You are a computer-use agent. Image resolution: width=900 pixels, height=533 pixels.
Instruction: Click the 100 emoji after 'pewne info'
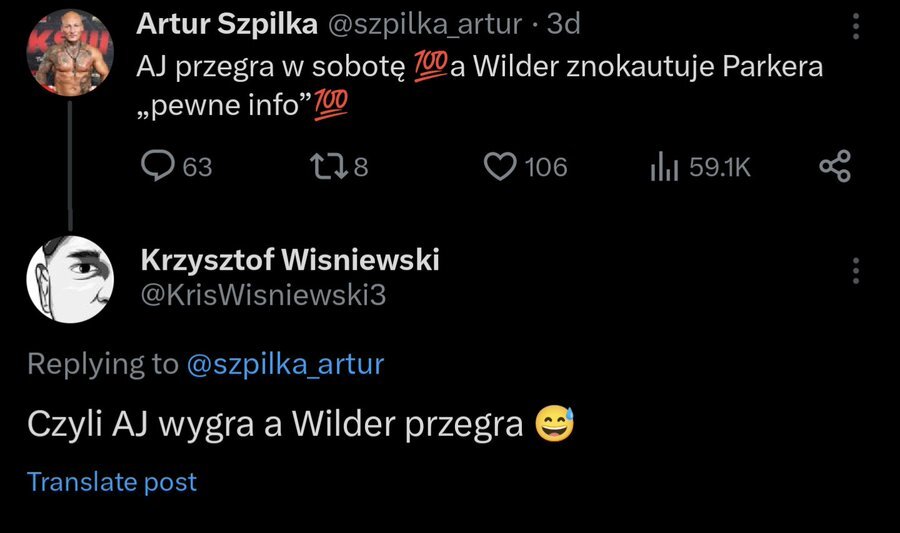pos(331,103)
